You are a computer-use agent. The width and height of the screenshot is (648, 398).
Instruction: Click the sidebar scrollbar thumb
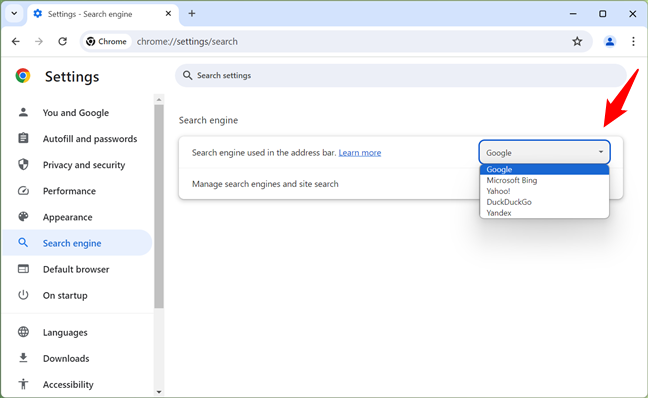pos(159,206)
